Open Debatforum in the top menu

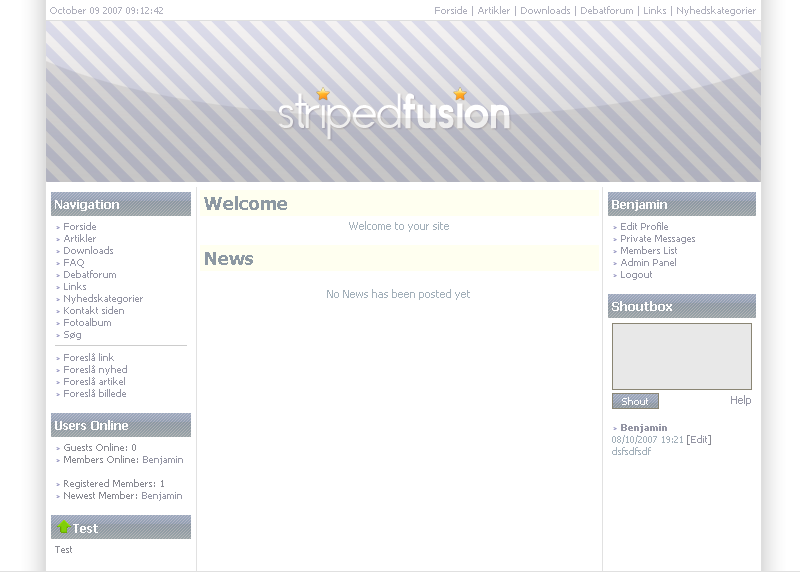pos(607,11)
